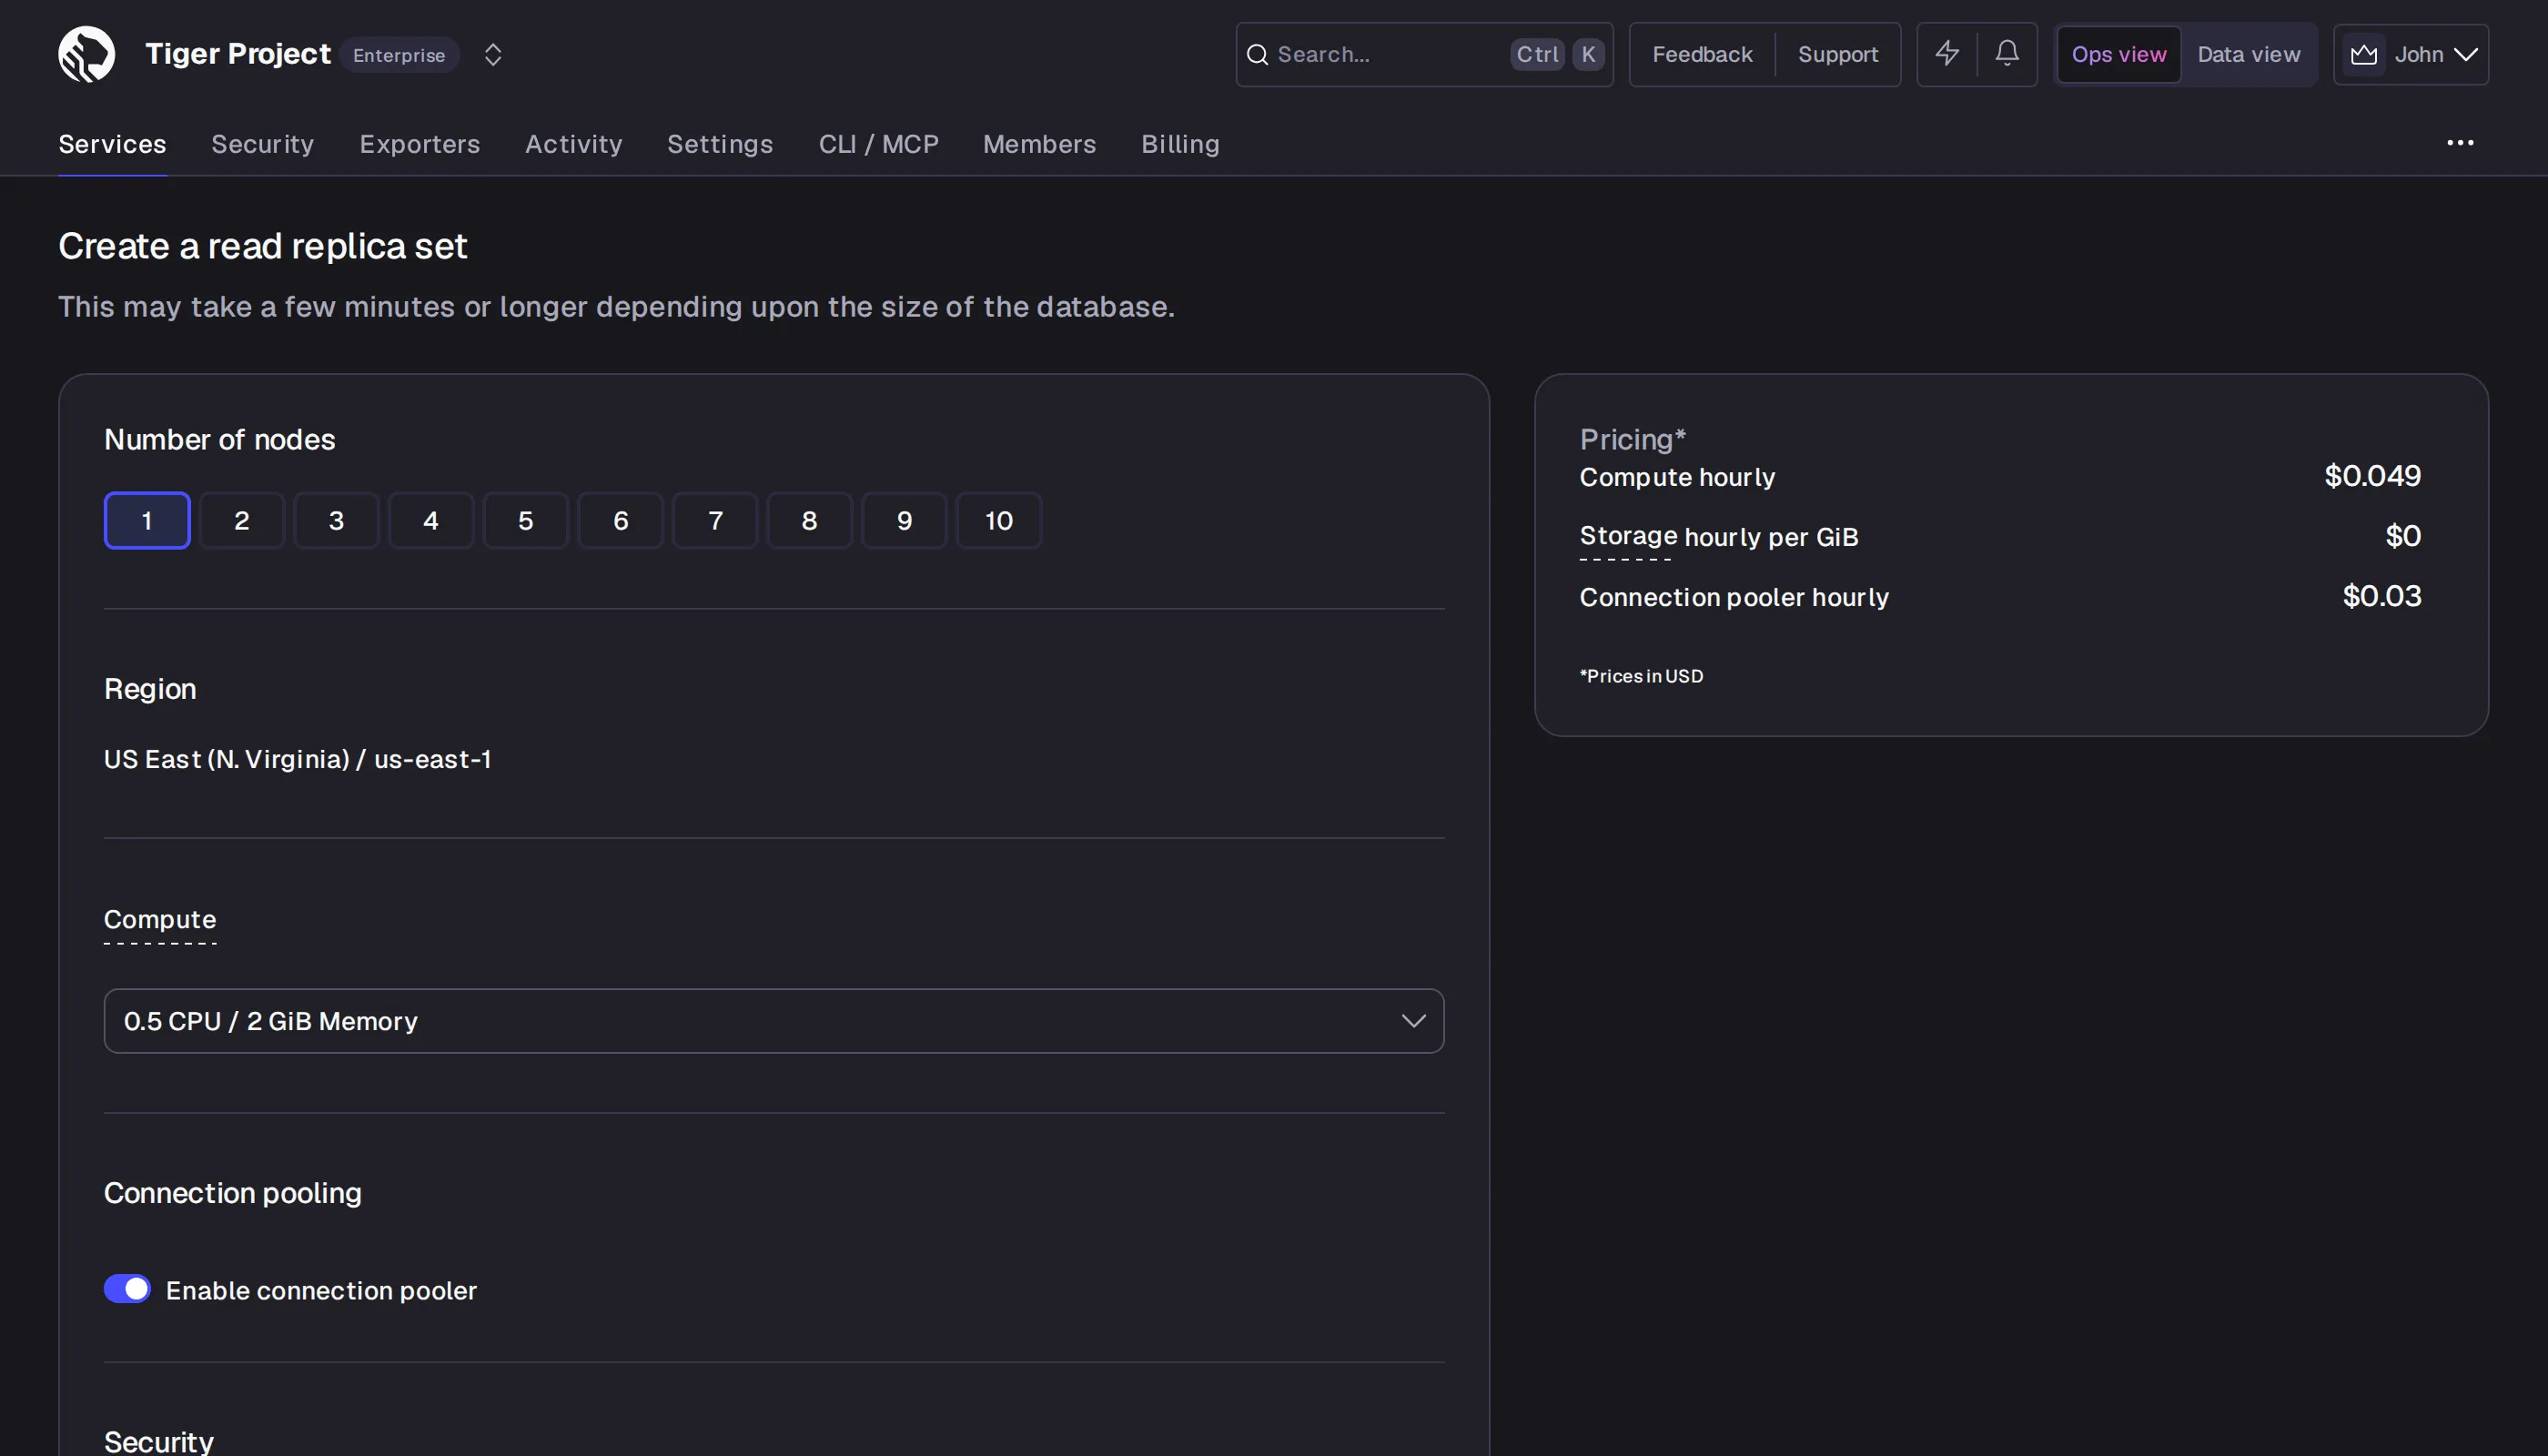Screen dimensions: 2548x1456
Task: Open notifications bell icon
Action: point(2006,54)
